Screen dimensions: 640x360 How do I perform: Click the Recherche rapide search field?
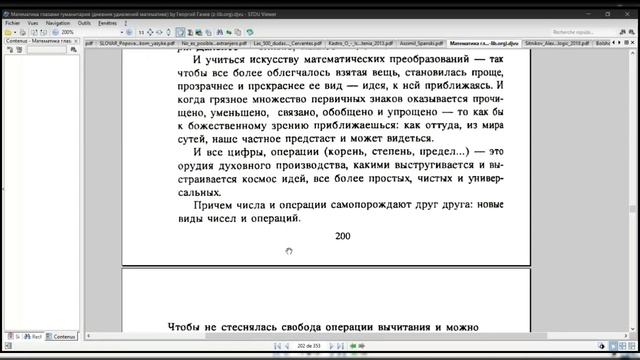584,32
